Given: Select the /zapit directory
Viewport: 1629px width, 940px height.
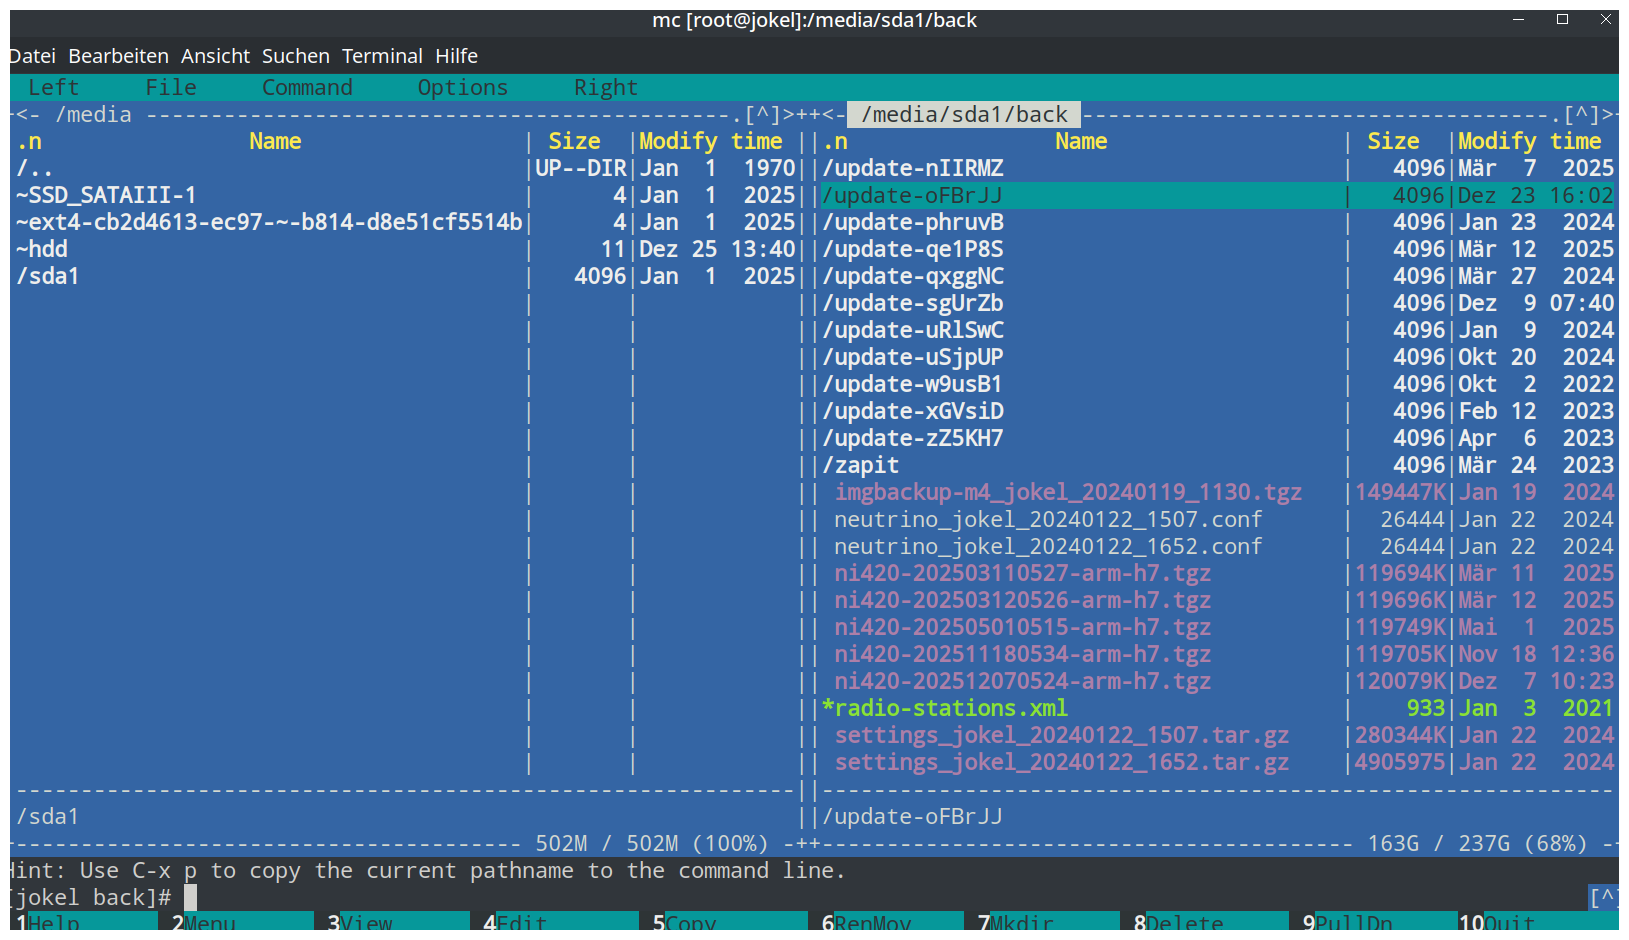Looking at the screenshot, I should 860,465.
